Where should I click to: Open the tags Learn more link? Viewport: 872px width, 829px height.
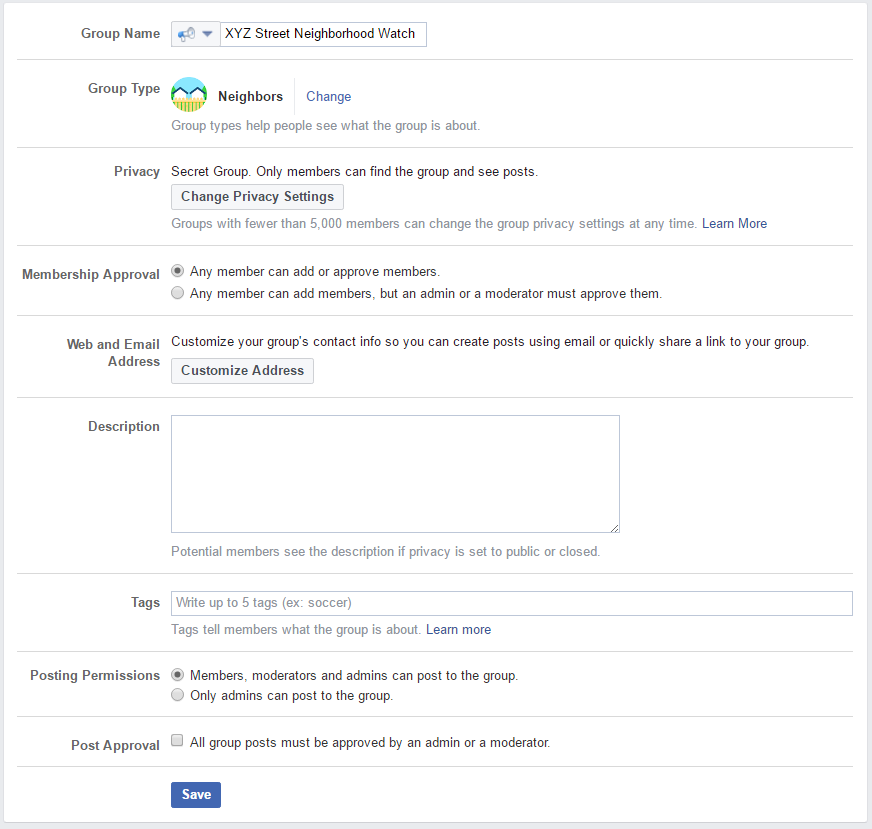pyautogui.click(x=458, y=629)
